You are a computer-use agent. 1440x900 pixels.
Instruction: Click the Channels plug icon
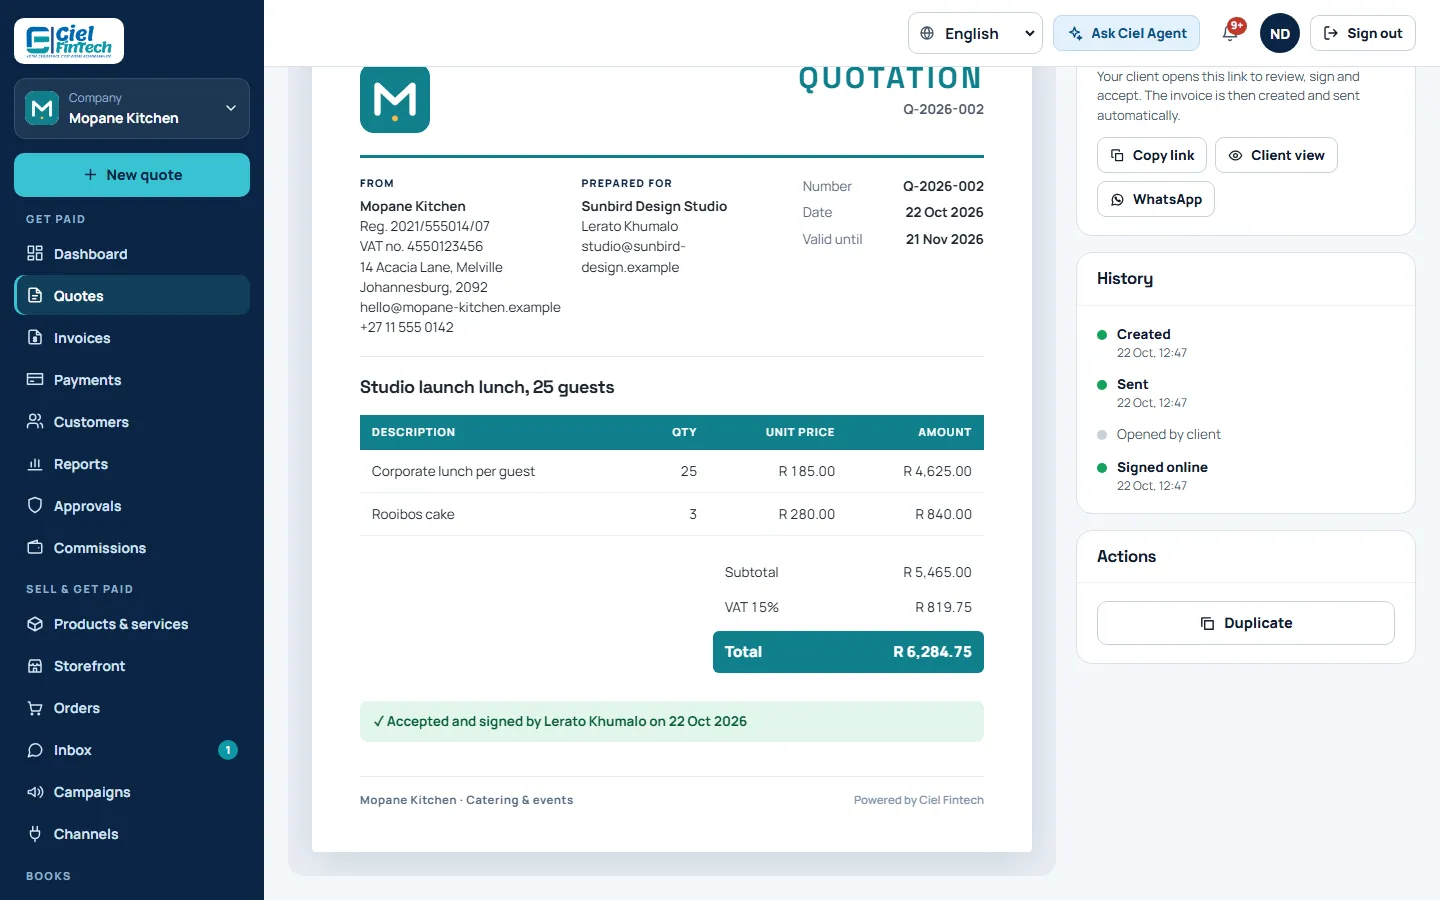pyautogui.click(x=35, y=834)
